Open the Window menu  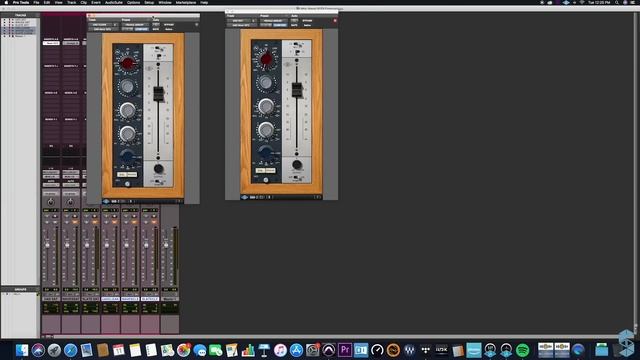[165, 2]
